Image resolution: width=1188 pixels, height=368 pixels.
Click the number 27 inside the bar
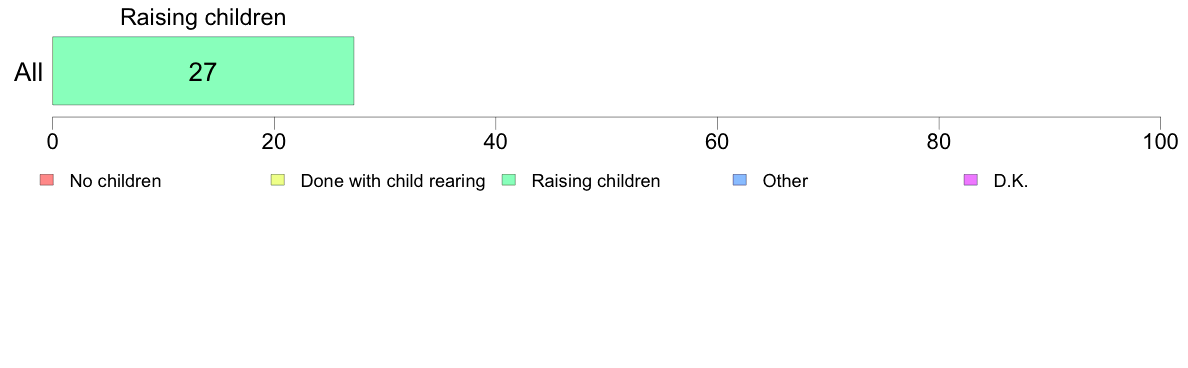click(203, 73)
